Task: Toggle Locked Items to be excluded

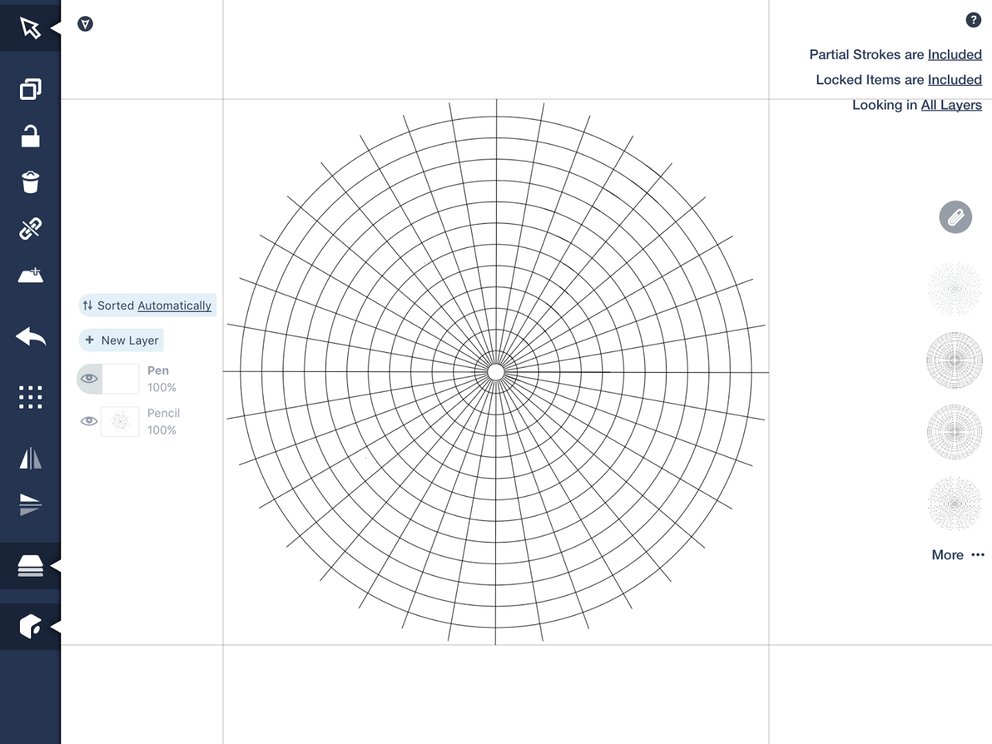Action: [x=954, y=79]
